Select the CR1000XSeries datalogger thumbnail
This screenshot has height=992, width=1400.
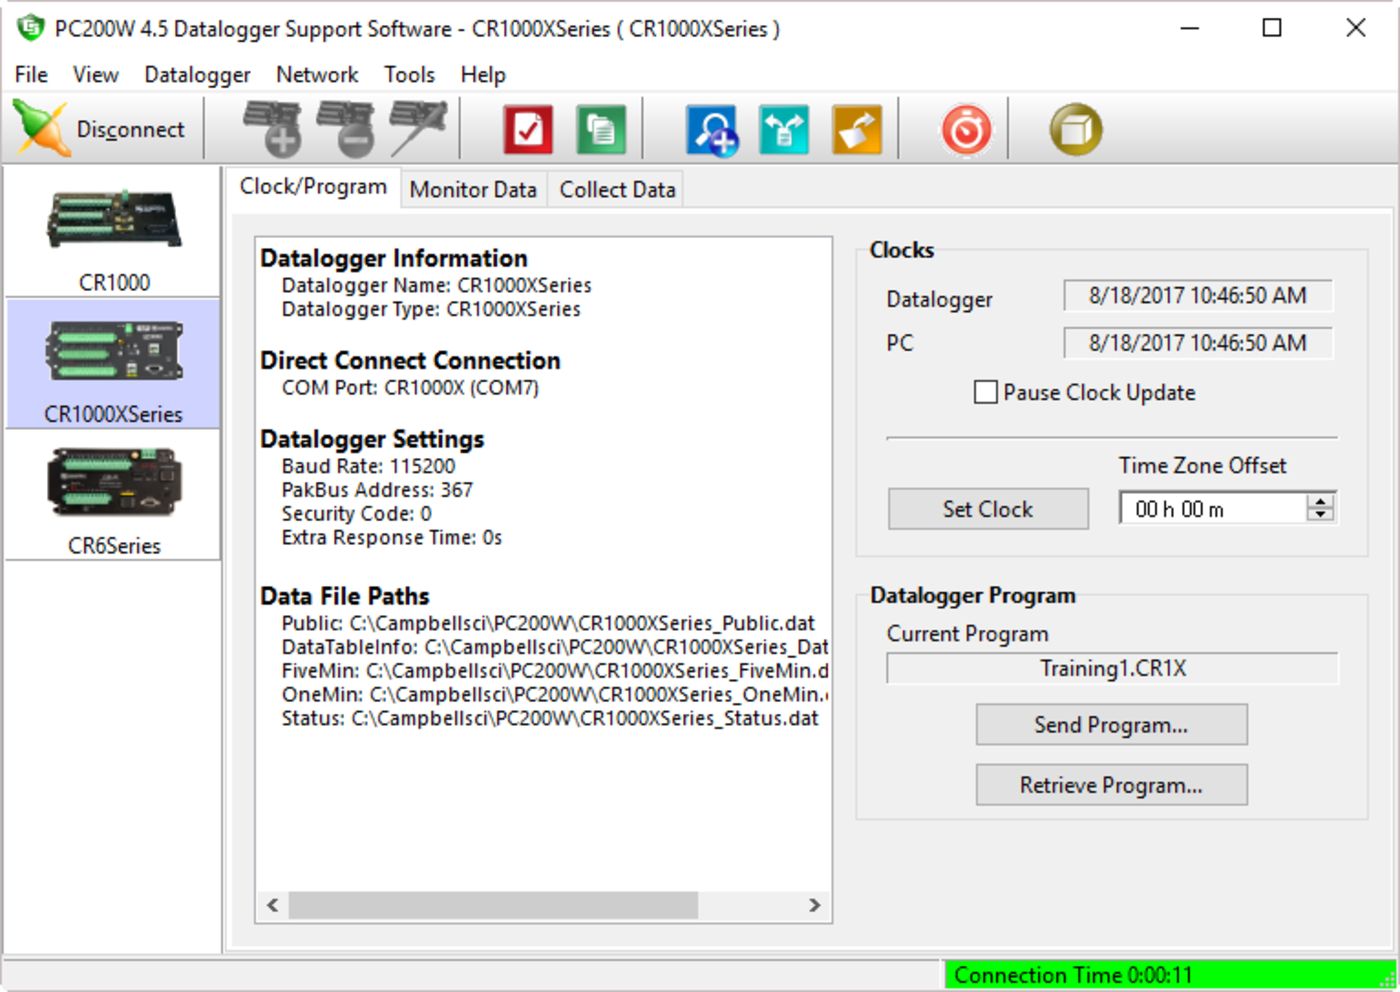[113, 364]
